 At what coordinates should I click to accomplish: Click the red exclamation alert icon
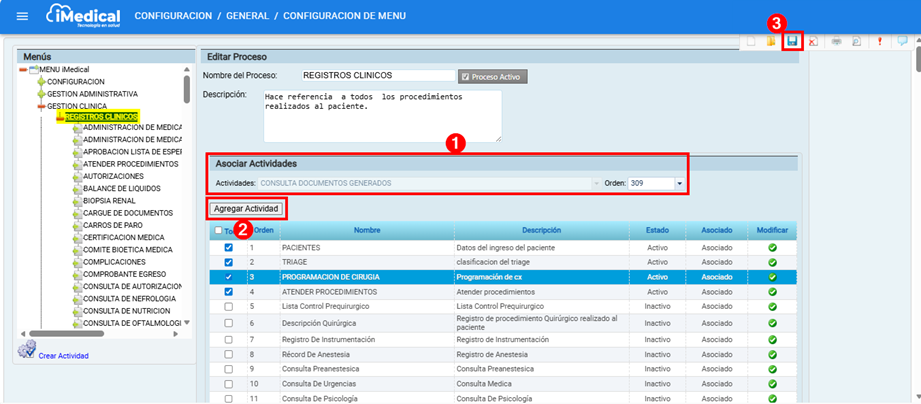[x=880, y=41]
